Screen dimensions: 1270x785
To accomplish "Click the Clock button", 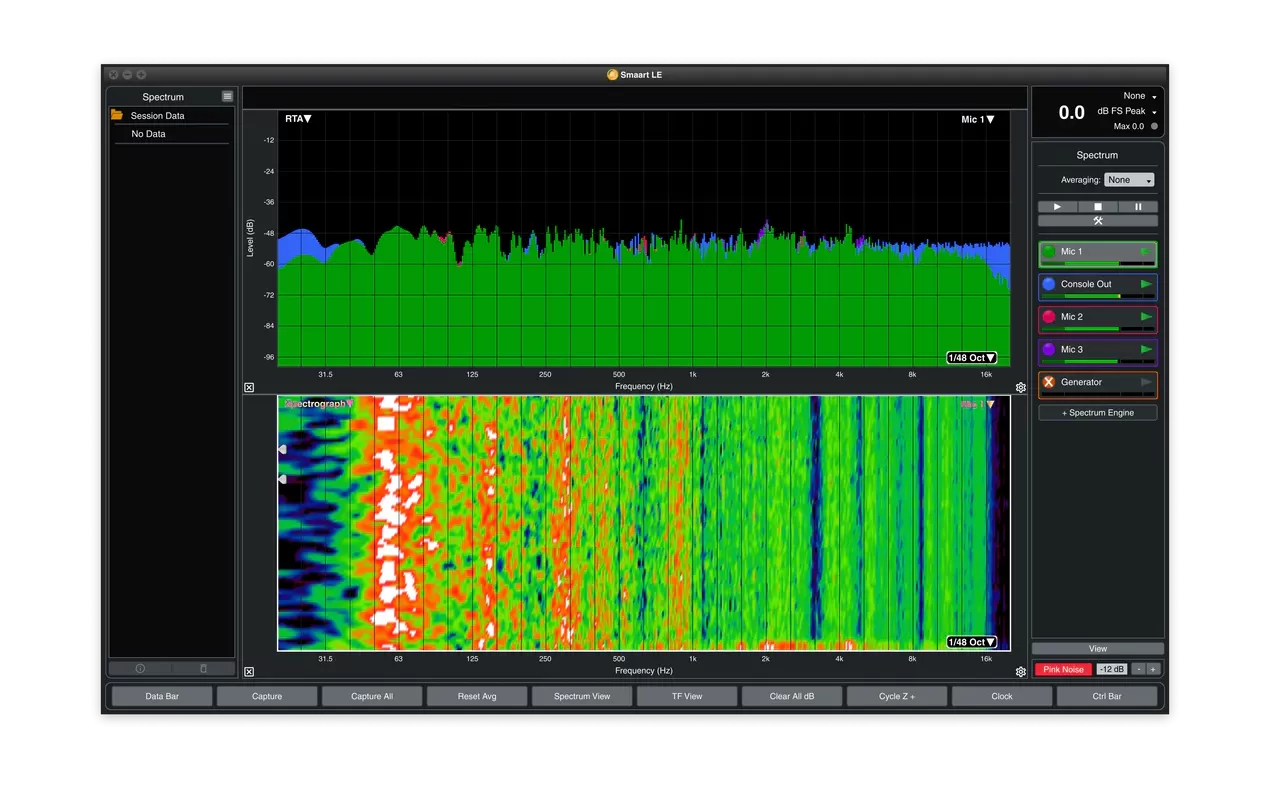I will [1002, 696].
